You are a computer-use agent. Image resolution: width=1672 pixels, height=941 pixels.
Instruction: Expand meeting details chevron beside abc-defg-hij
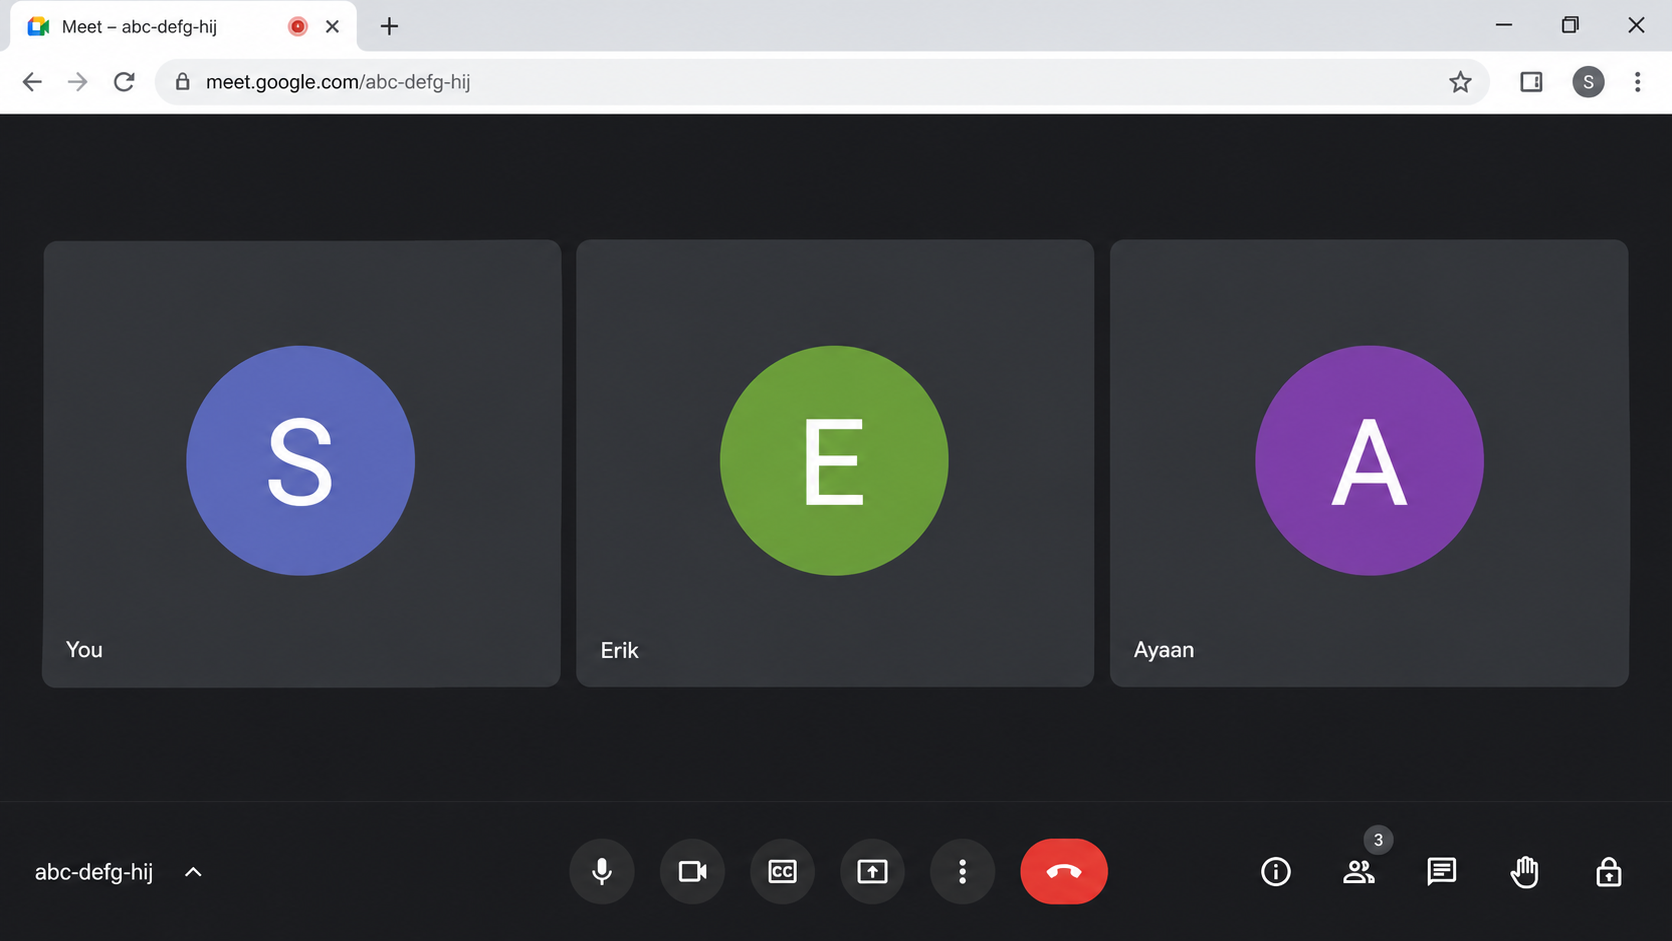point(193,872)
